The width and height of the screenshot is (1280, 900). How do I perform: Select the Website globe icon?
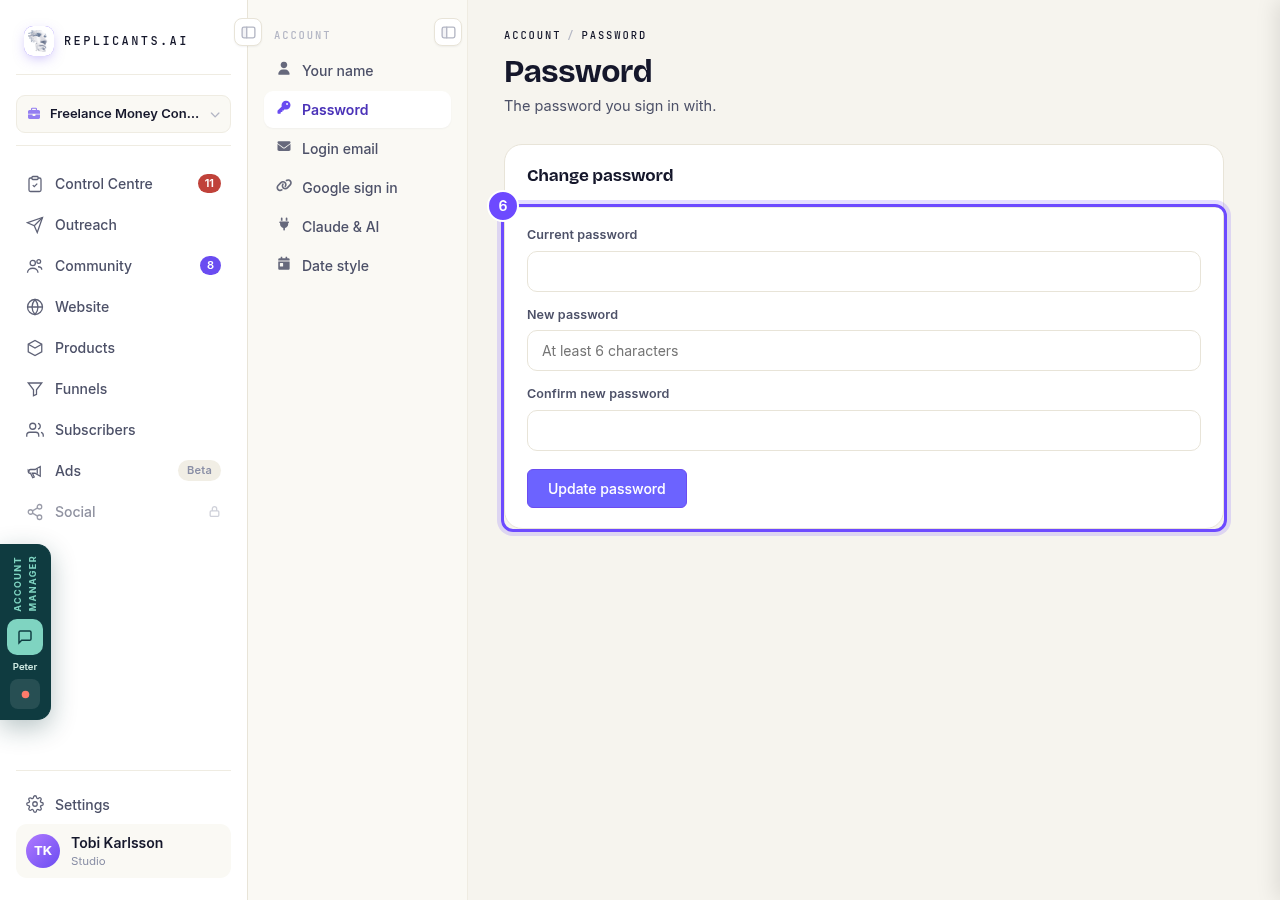point(35,307)
